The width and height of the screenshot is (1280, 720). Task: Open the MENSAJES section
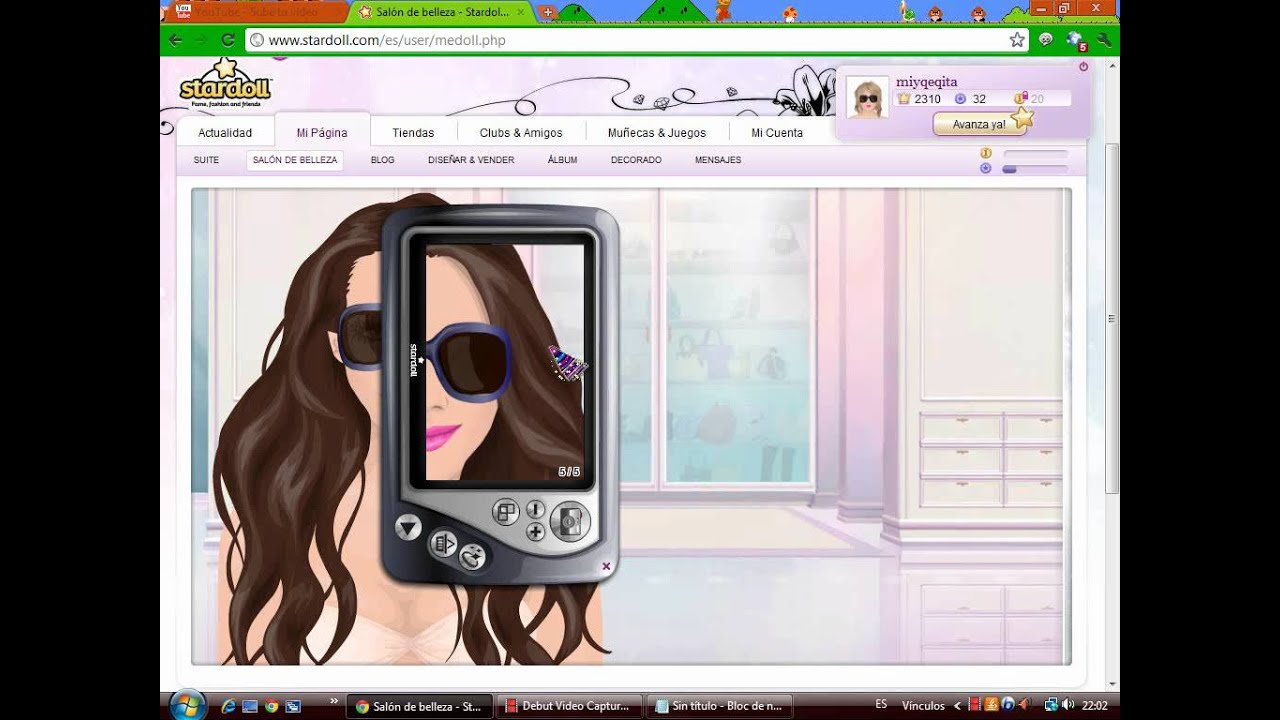[x=718, y=160]
